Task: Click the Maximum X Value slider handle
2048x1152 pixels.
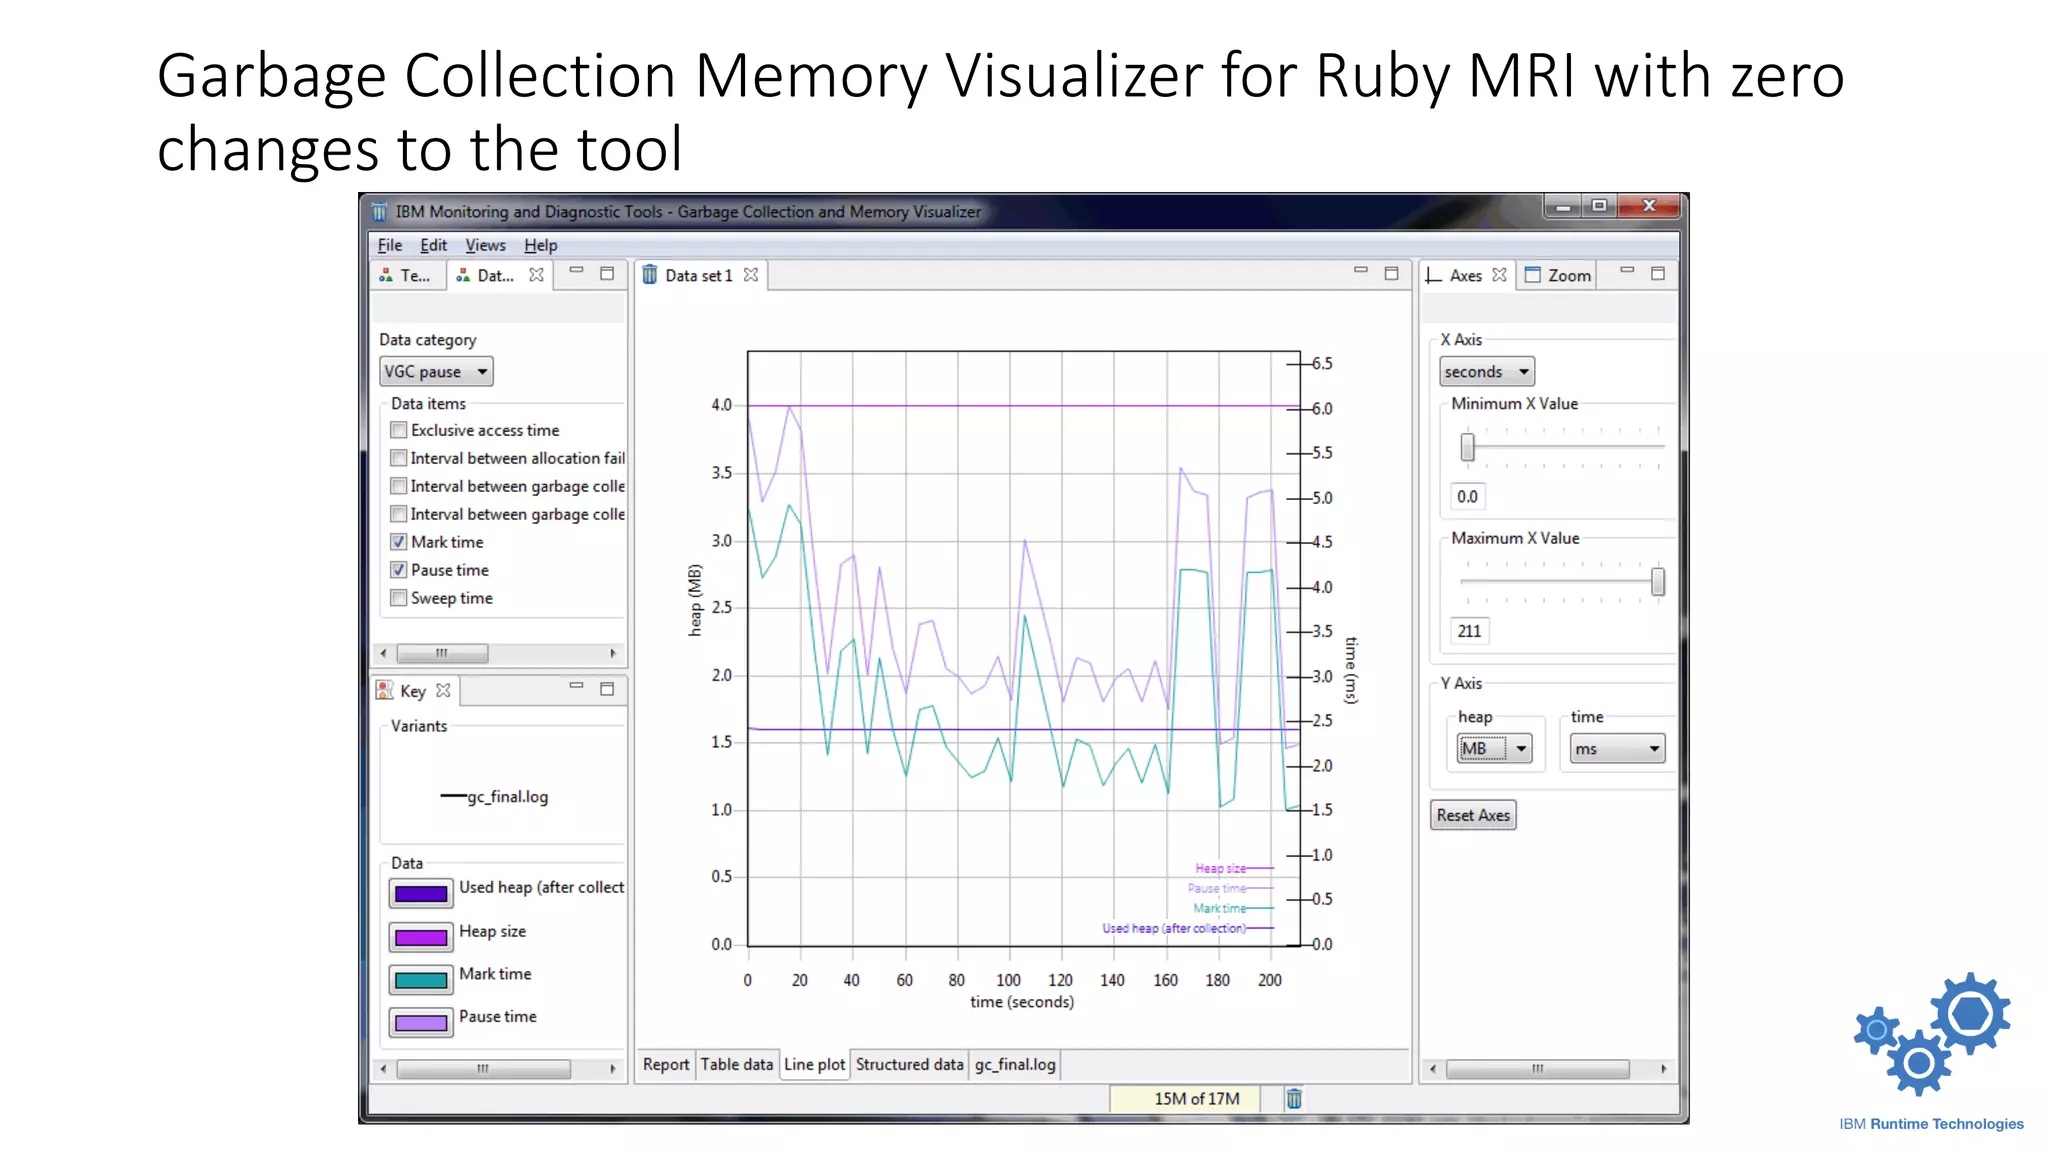Action: [1657, 582]
